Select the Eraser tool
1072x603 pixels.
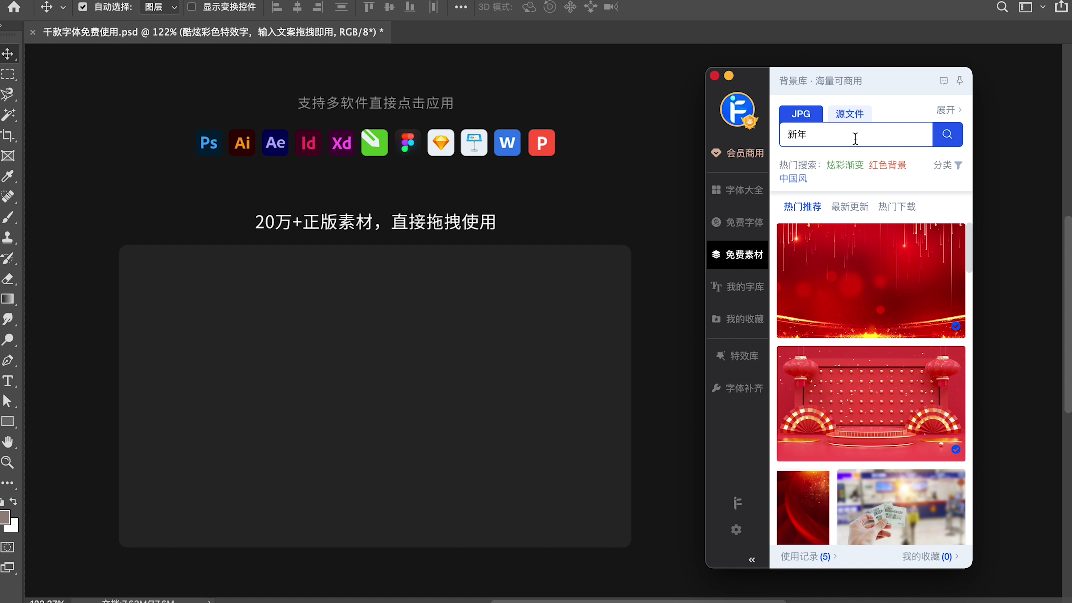pyautogui.click(x=8, y=279)
